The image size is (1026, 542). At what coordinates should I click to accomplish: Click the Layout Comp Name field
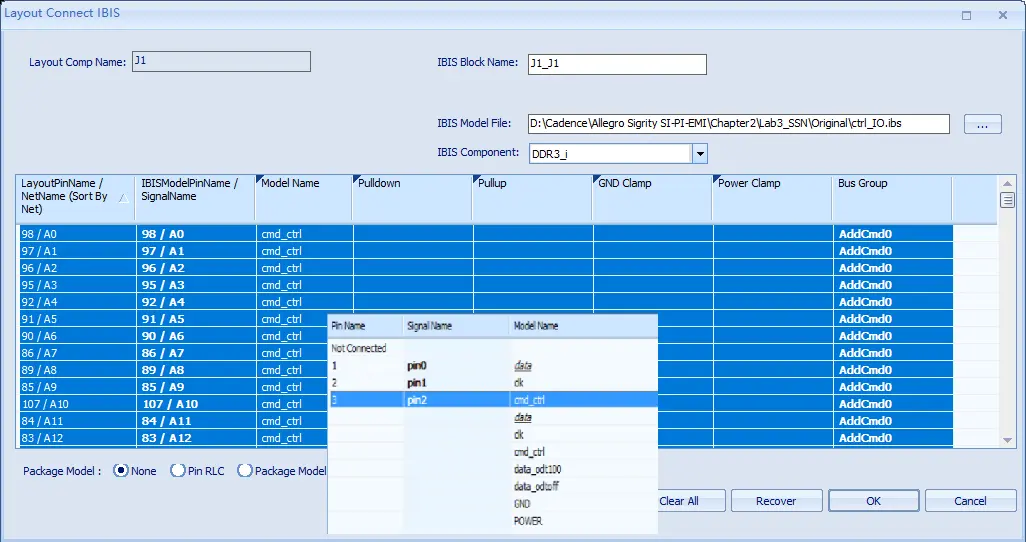[x=221, y=62]
